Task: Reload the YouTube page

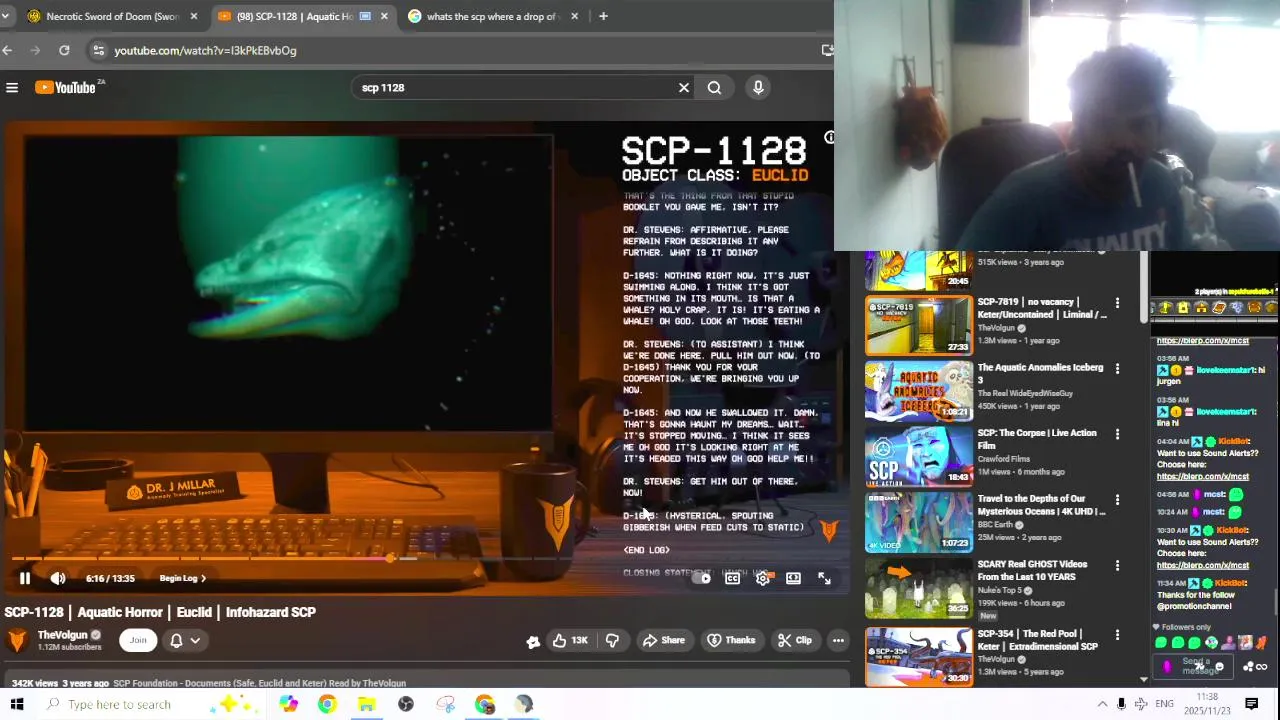Action: click(64, 50)
